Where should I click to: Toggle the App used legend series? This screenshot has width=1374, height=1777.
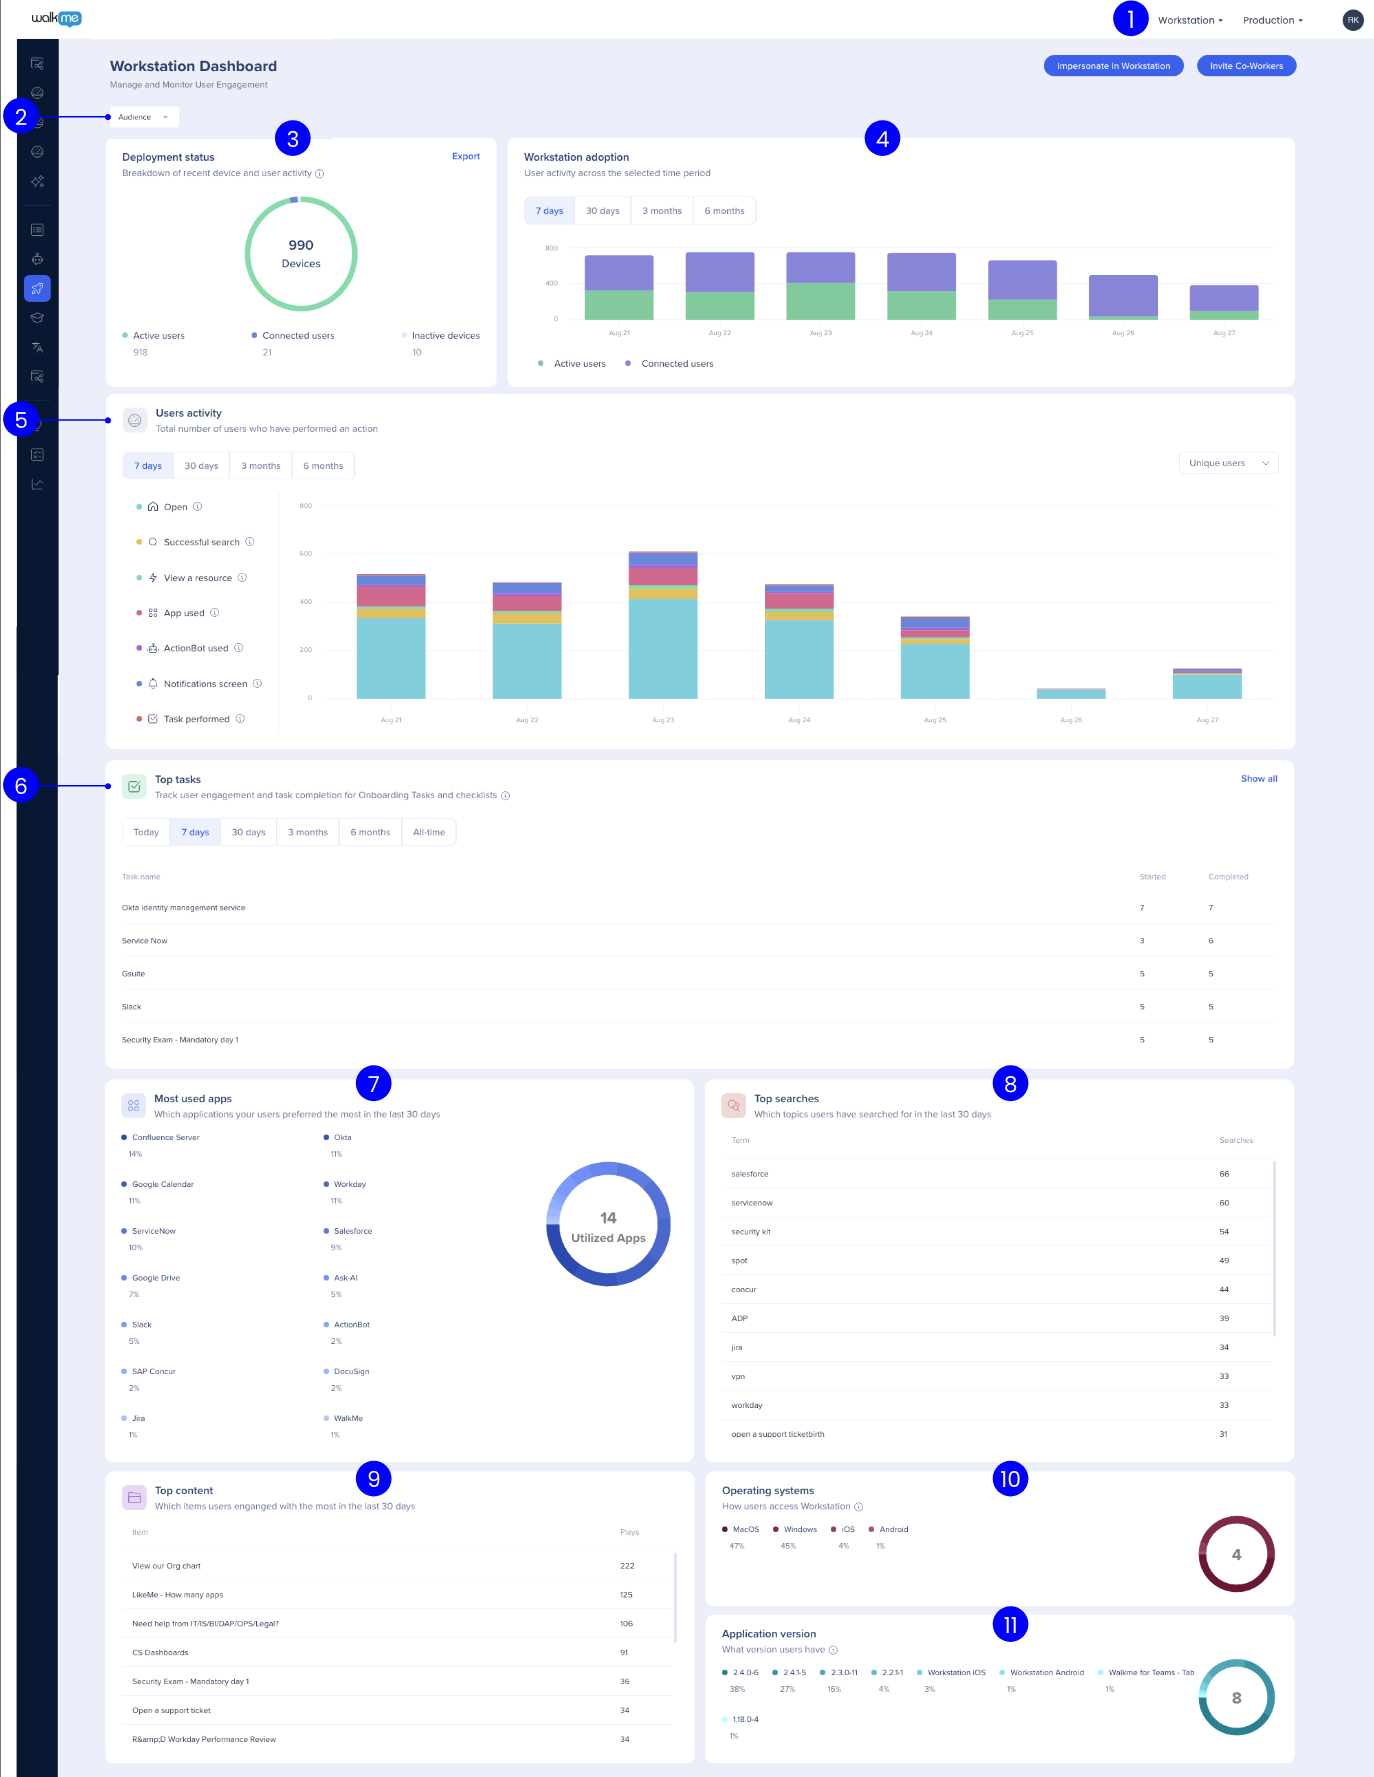[x=183, y=613]
